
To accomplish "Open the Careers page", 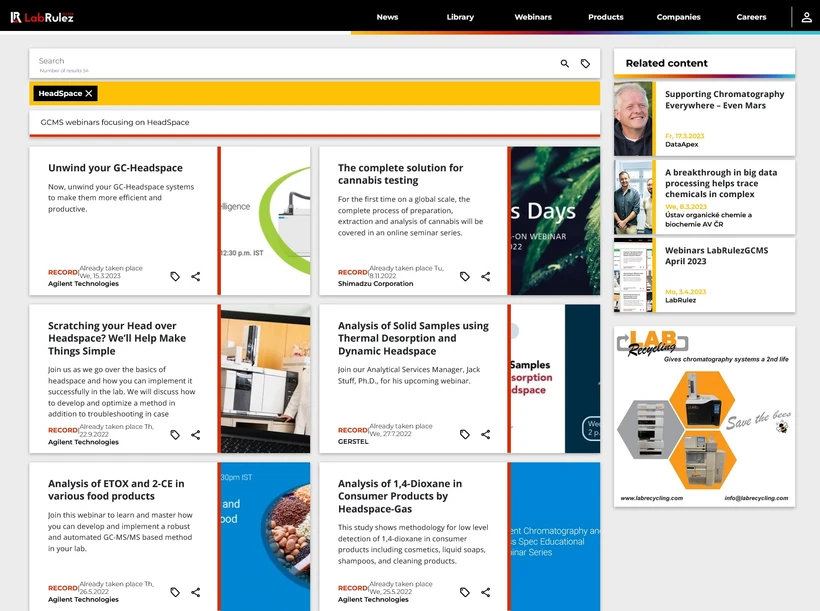I will pyautogui.click(x=751, y=17).
